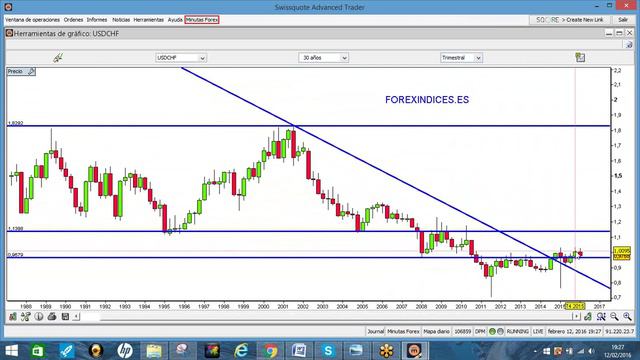Image resolution: width=640 pixels, height=360 pixels.
Task: Open the Noticias menu
Action: click(x=121, y=20)
